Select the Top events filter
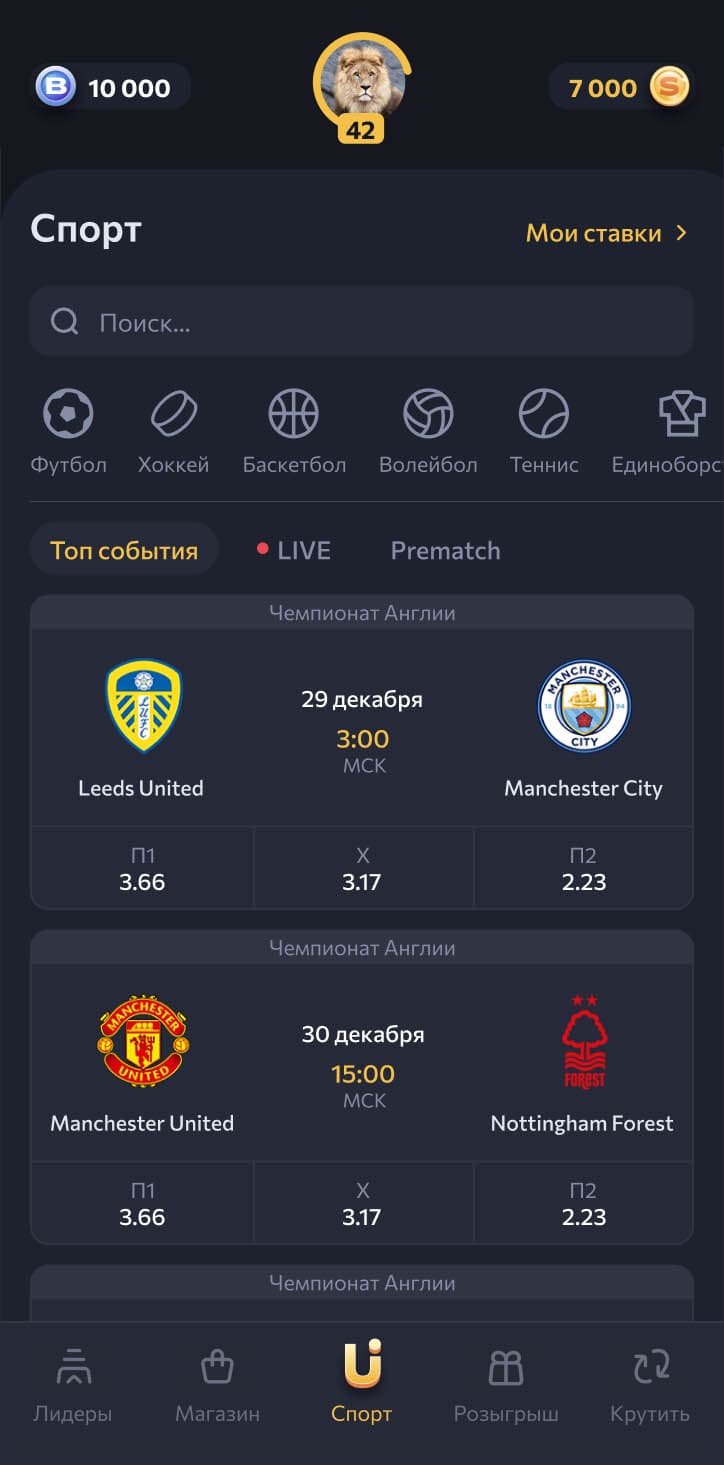Screen dimensions: 724x1465 124,550
